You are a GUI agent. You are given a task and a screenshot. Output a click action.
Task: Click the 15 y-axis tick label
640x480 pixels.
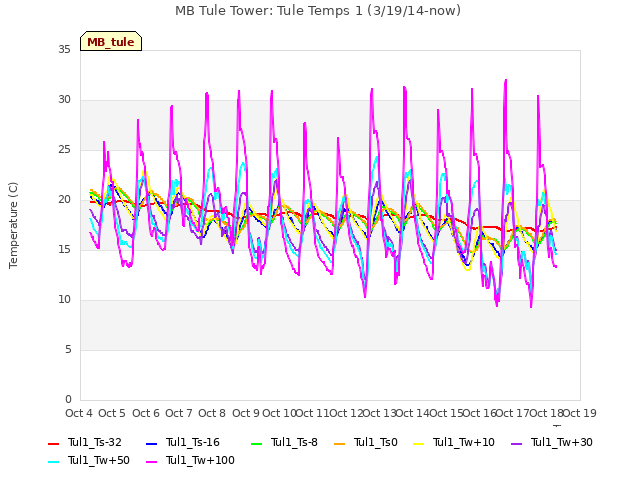(64, 250)
